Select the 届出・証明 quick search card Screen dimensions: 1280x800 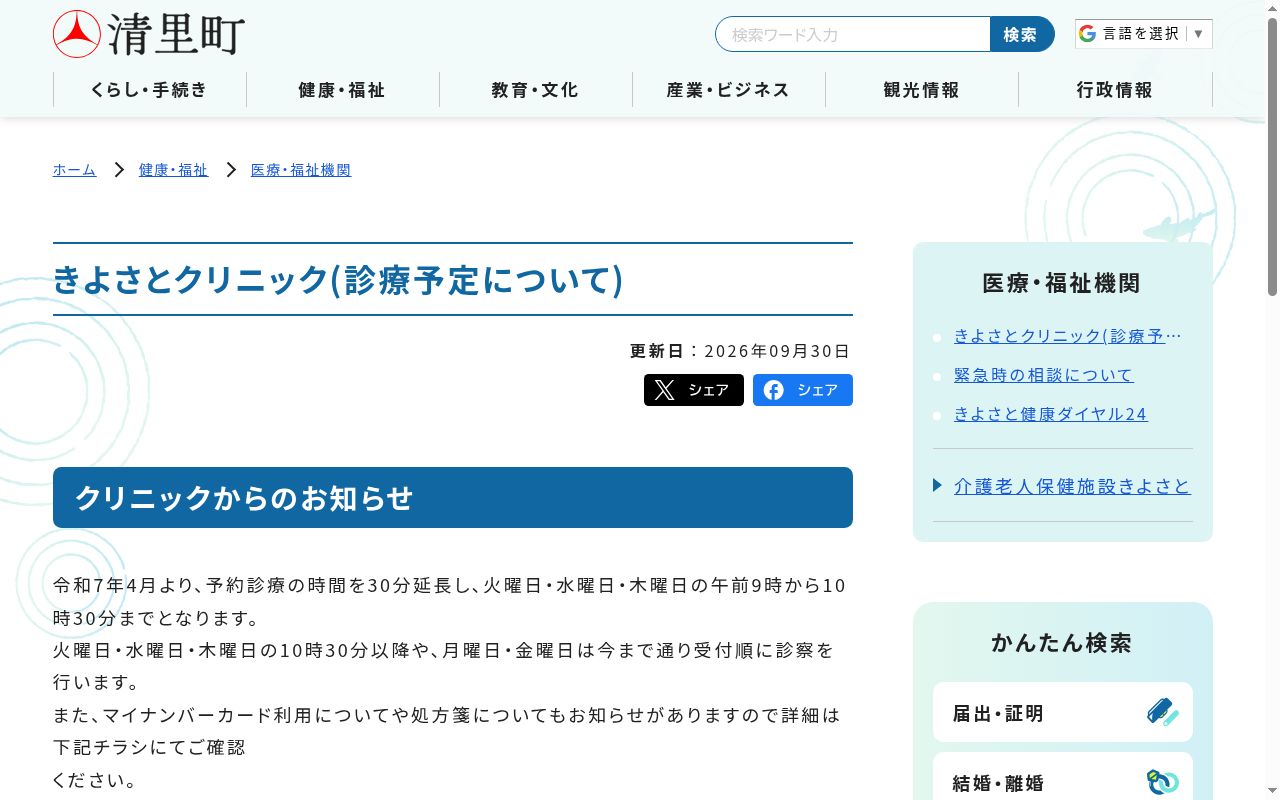click(1063, 712)
